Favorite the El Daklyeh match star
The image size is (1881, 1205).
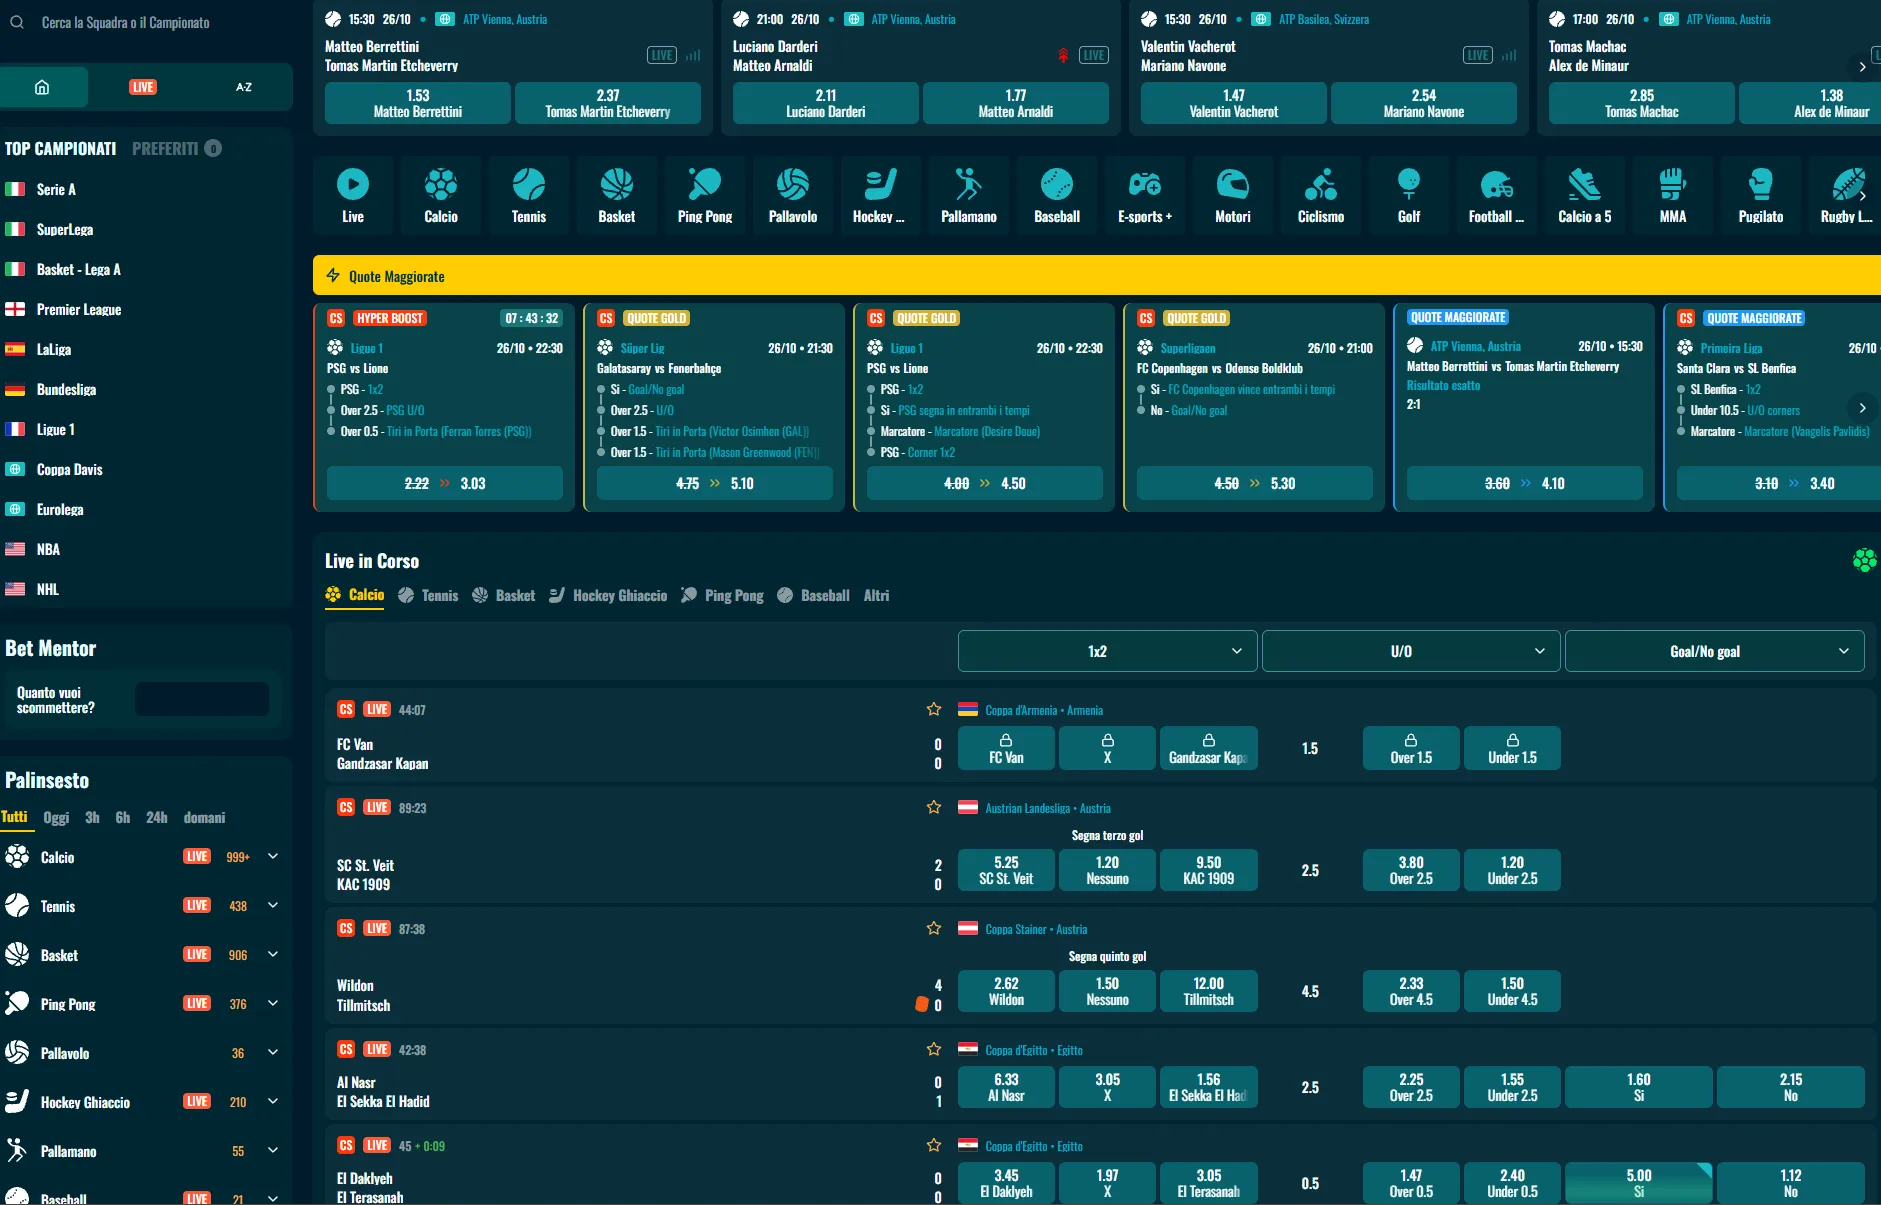pos(934,1145)
